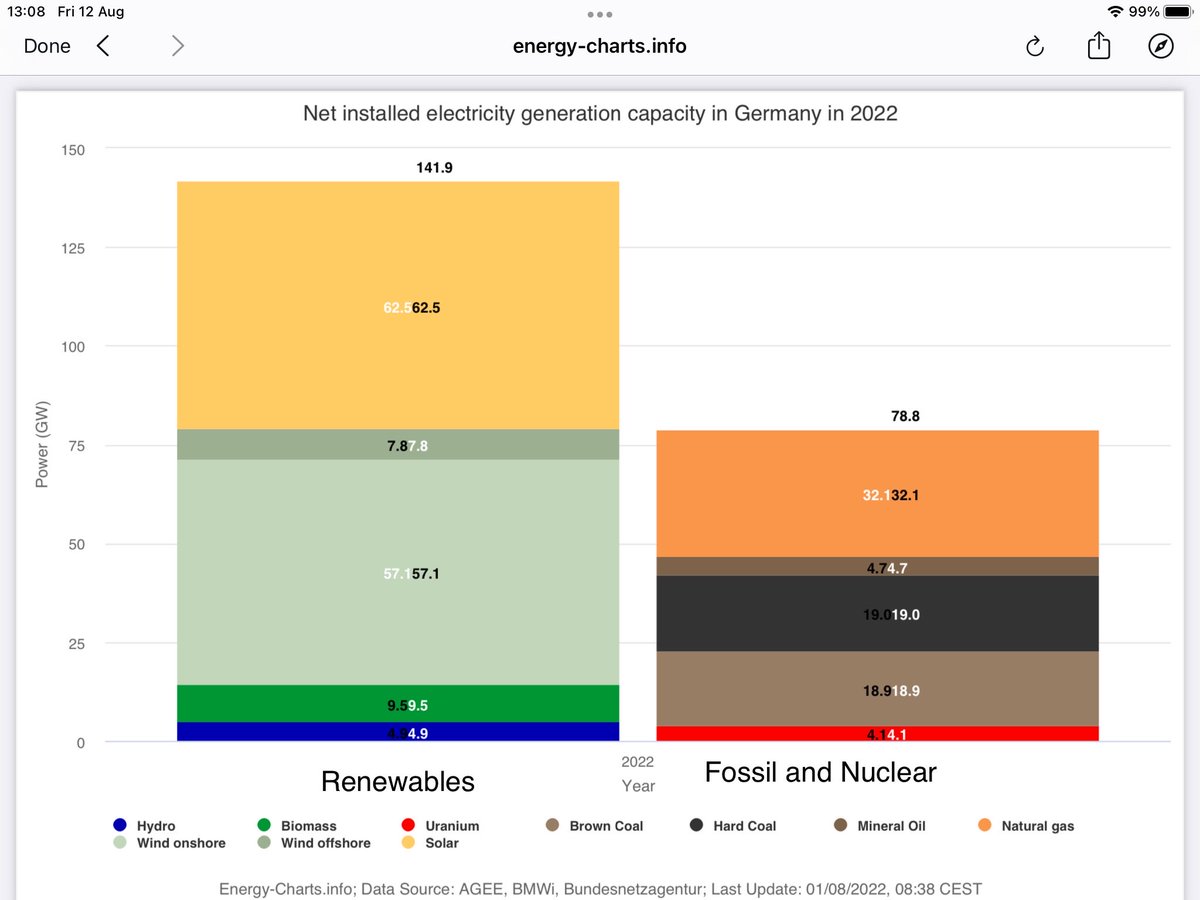
Task: Click the Fossil and Nuclear label
Action: tap(821, 772)
